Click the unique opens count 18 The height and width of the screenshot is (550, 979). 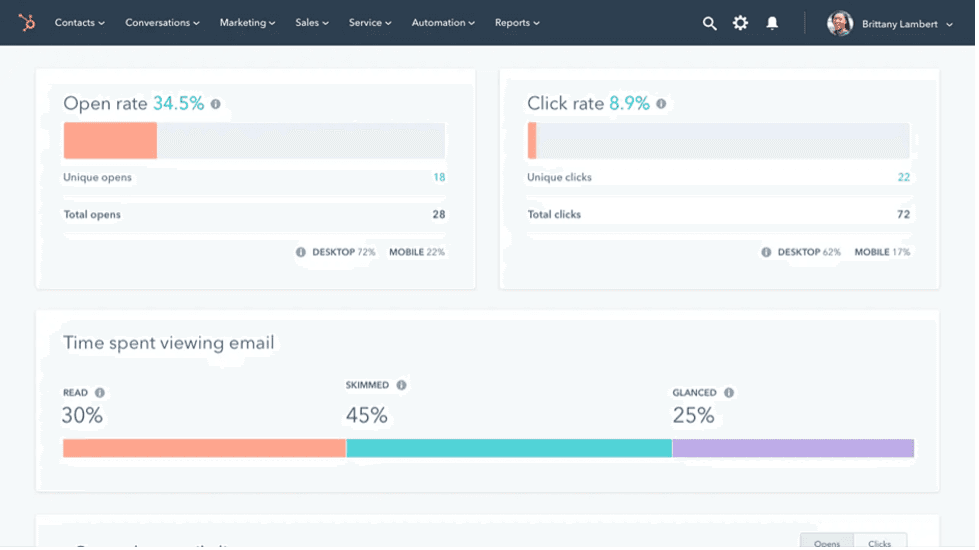(439, 178)
